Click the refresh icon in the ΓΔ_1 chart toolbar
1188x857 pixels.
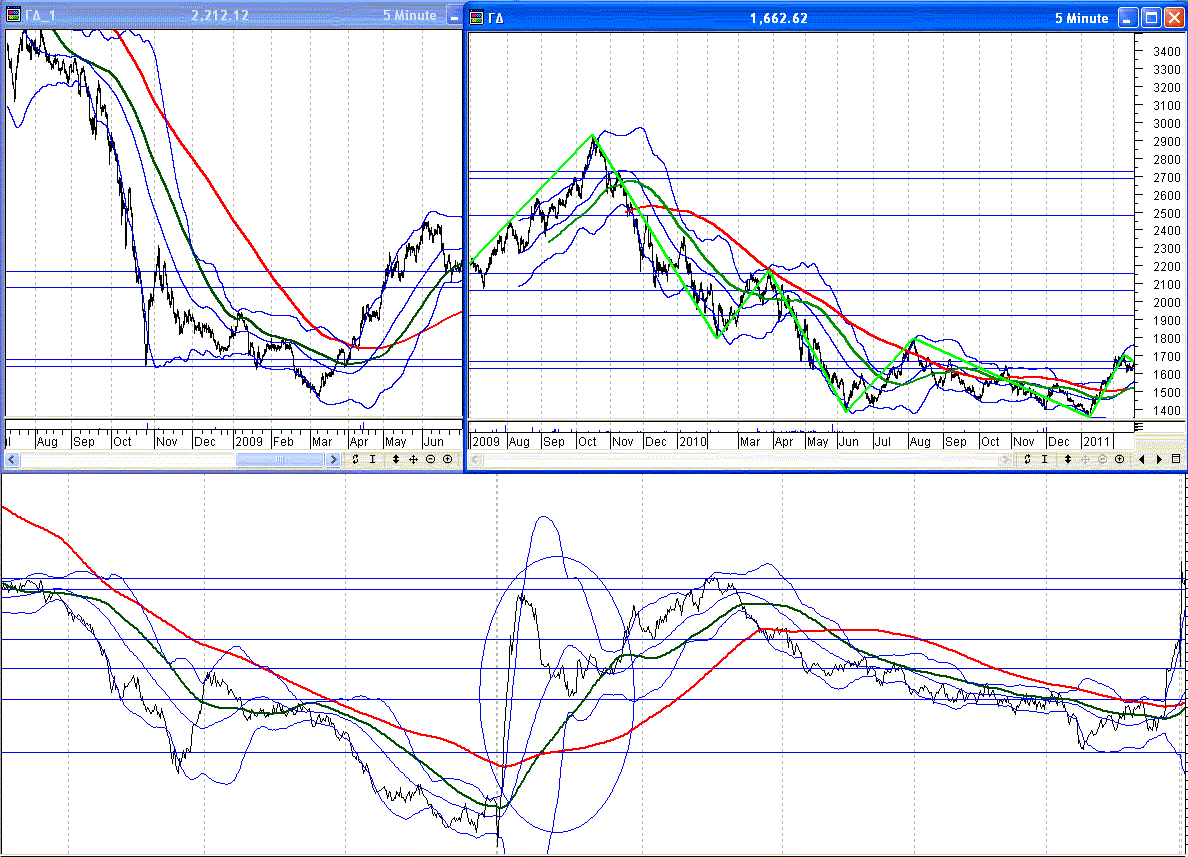pos(355,459)
